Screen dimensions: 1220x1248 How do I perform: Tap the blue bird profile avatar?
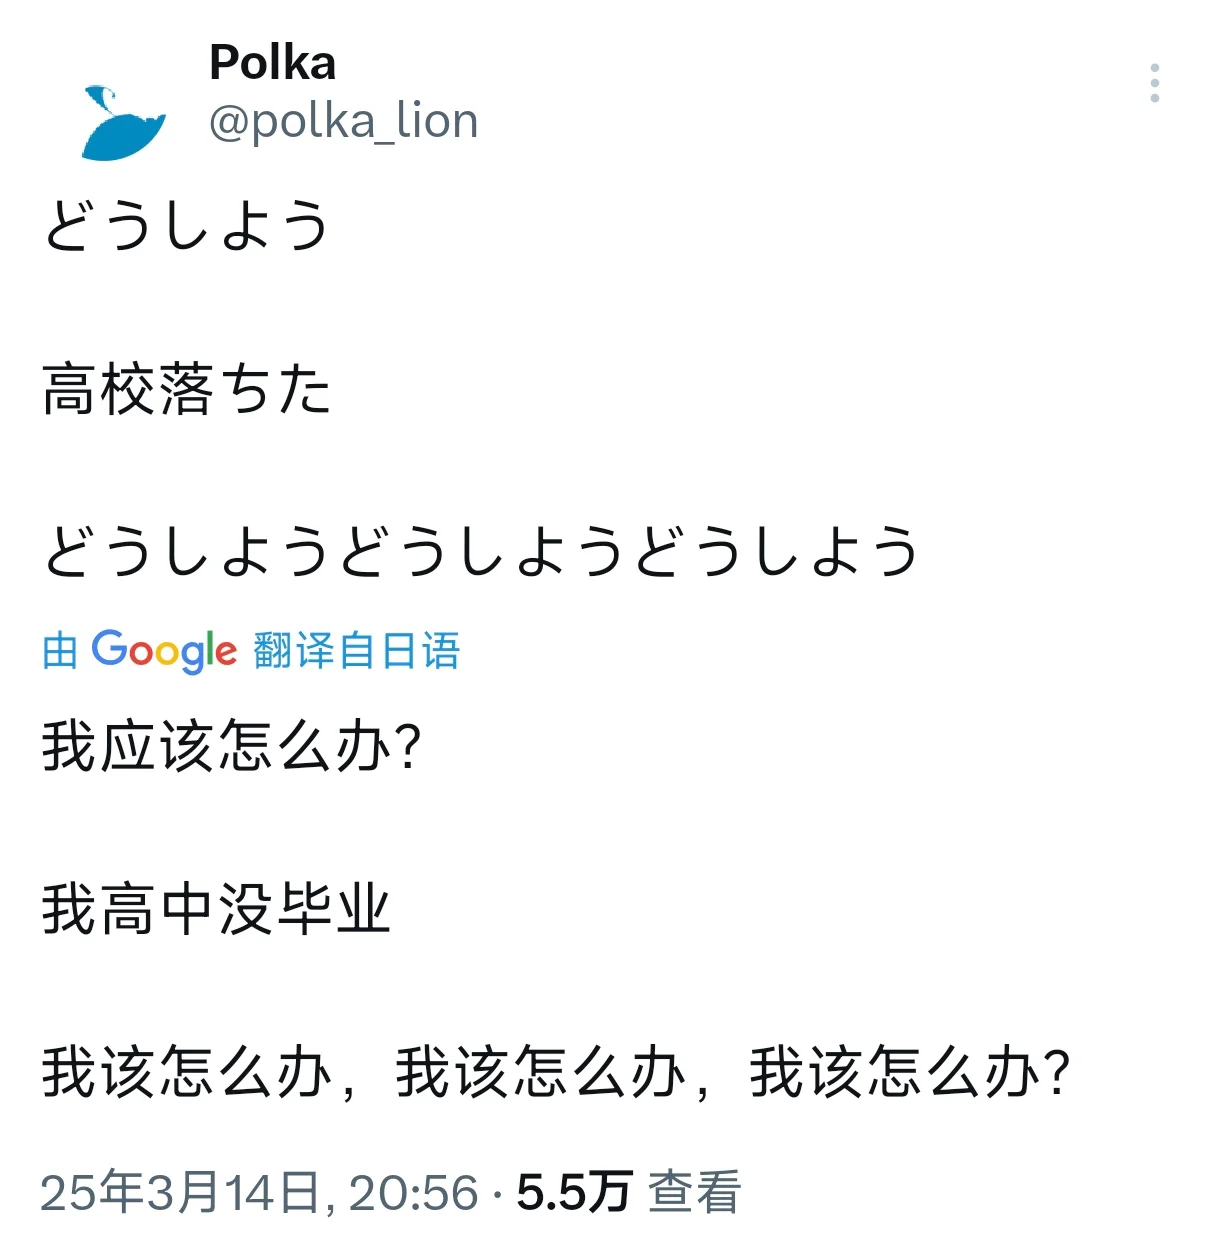(123, 123)
